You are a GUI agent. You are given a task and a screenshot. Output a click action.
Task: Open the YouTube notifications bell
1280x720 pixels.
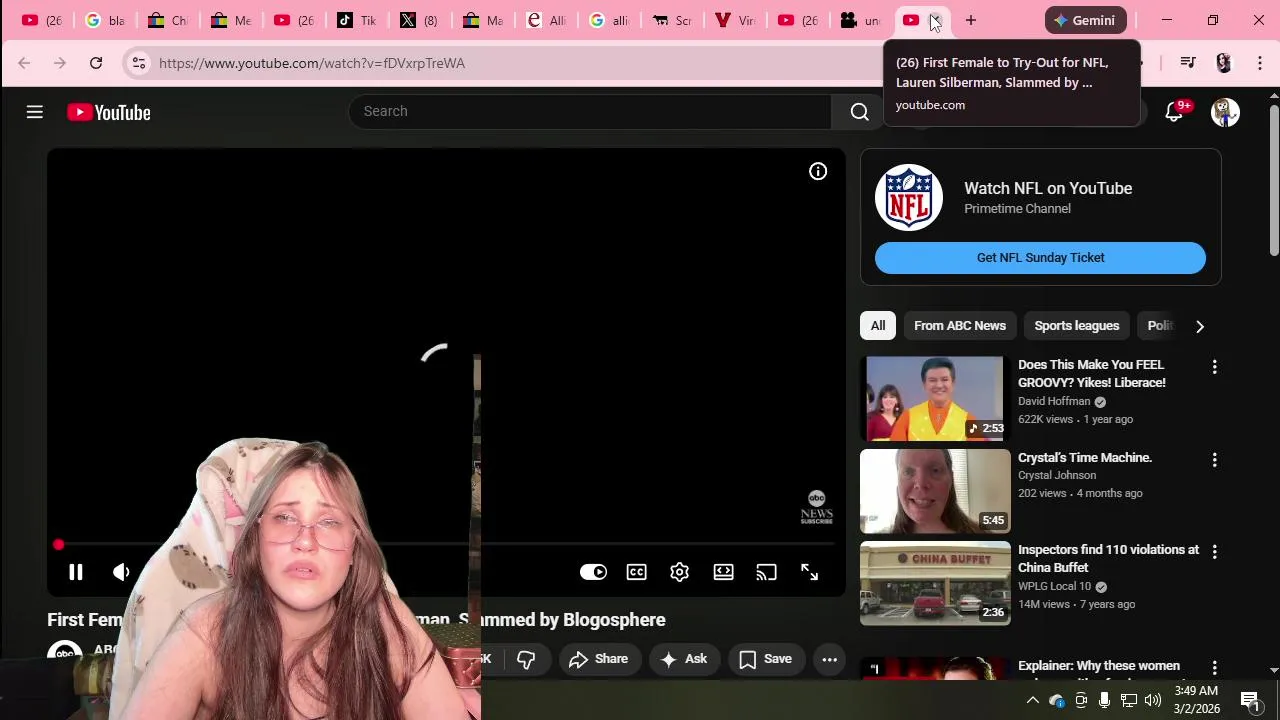click(x=1174, y=112)
